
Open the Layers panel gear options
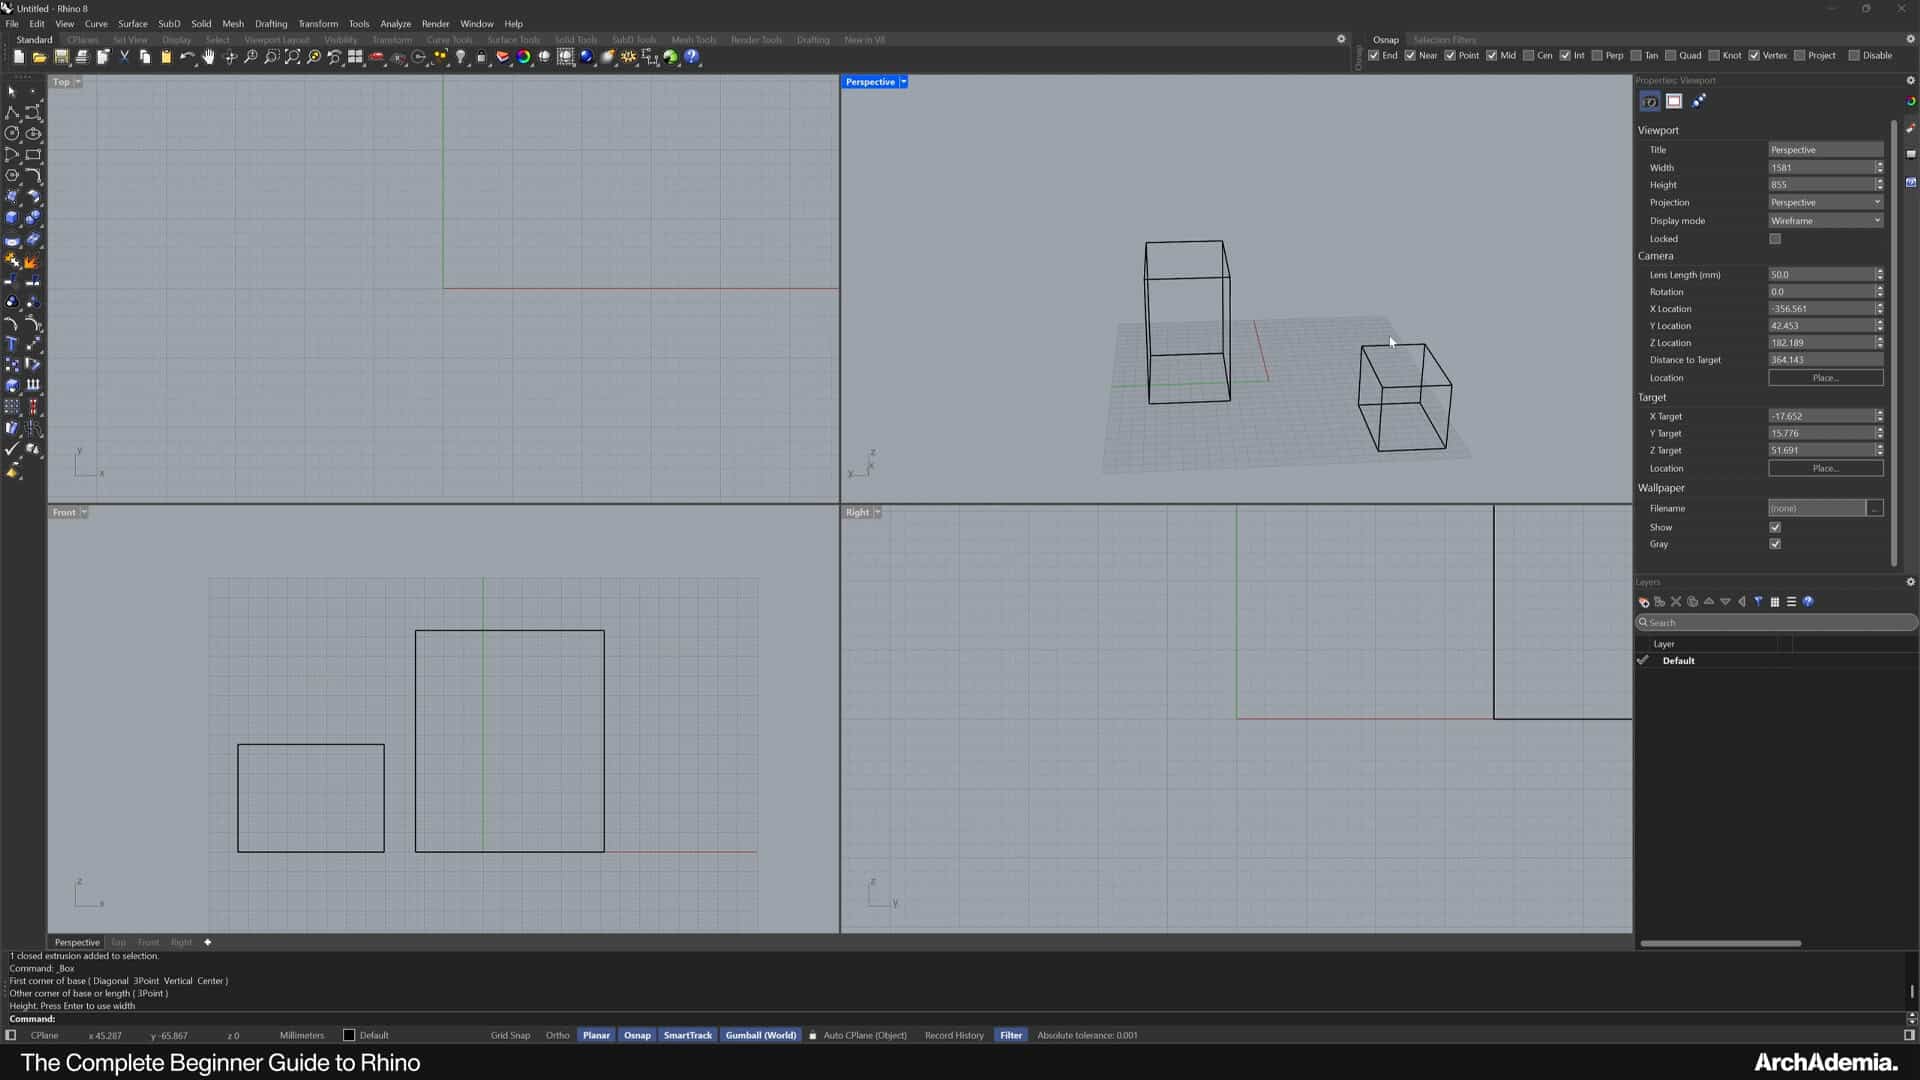pos(1910,582)
